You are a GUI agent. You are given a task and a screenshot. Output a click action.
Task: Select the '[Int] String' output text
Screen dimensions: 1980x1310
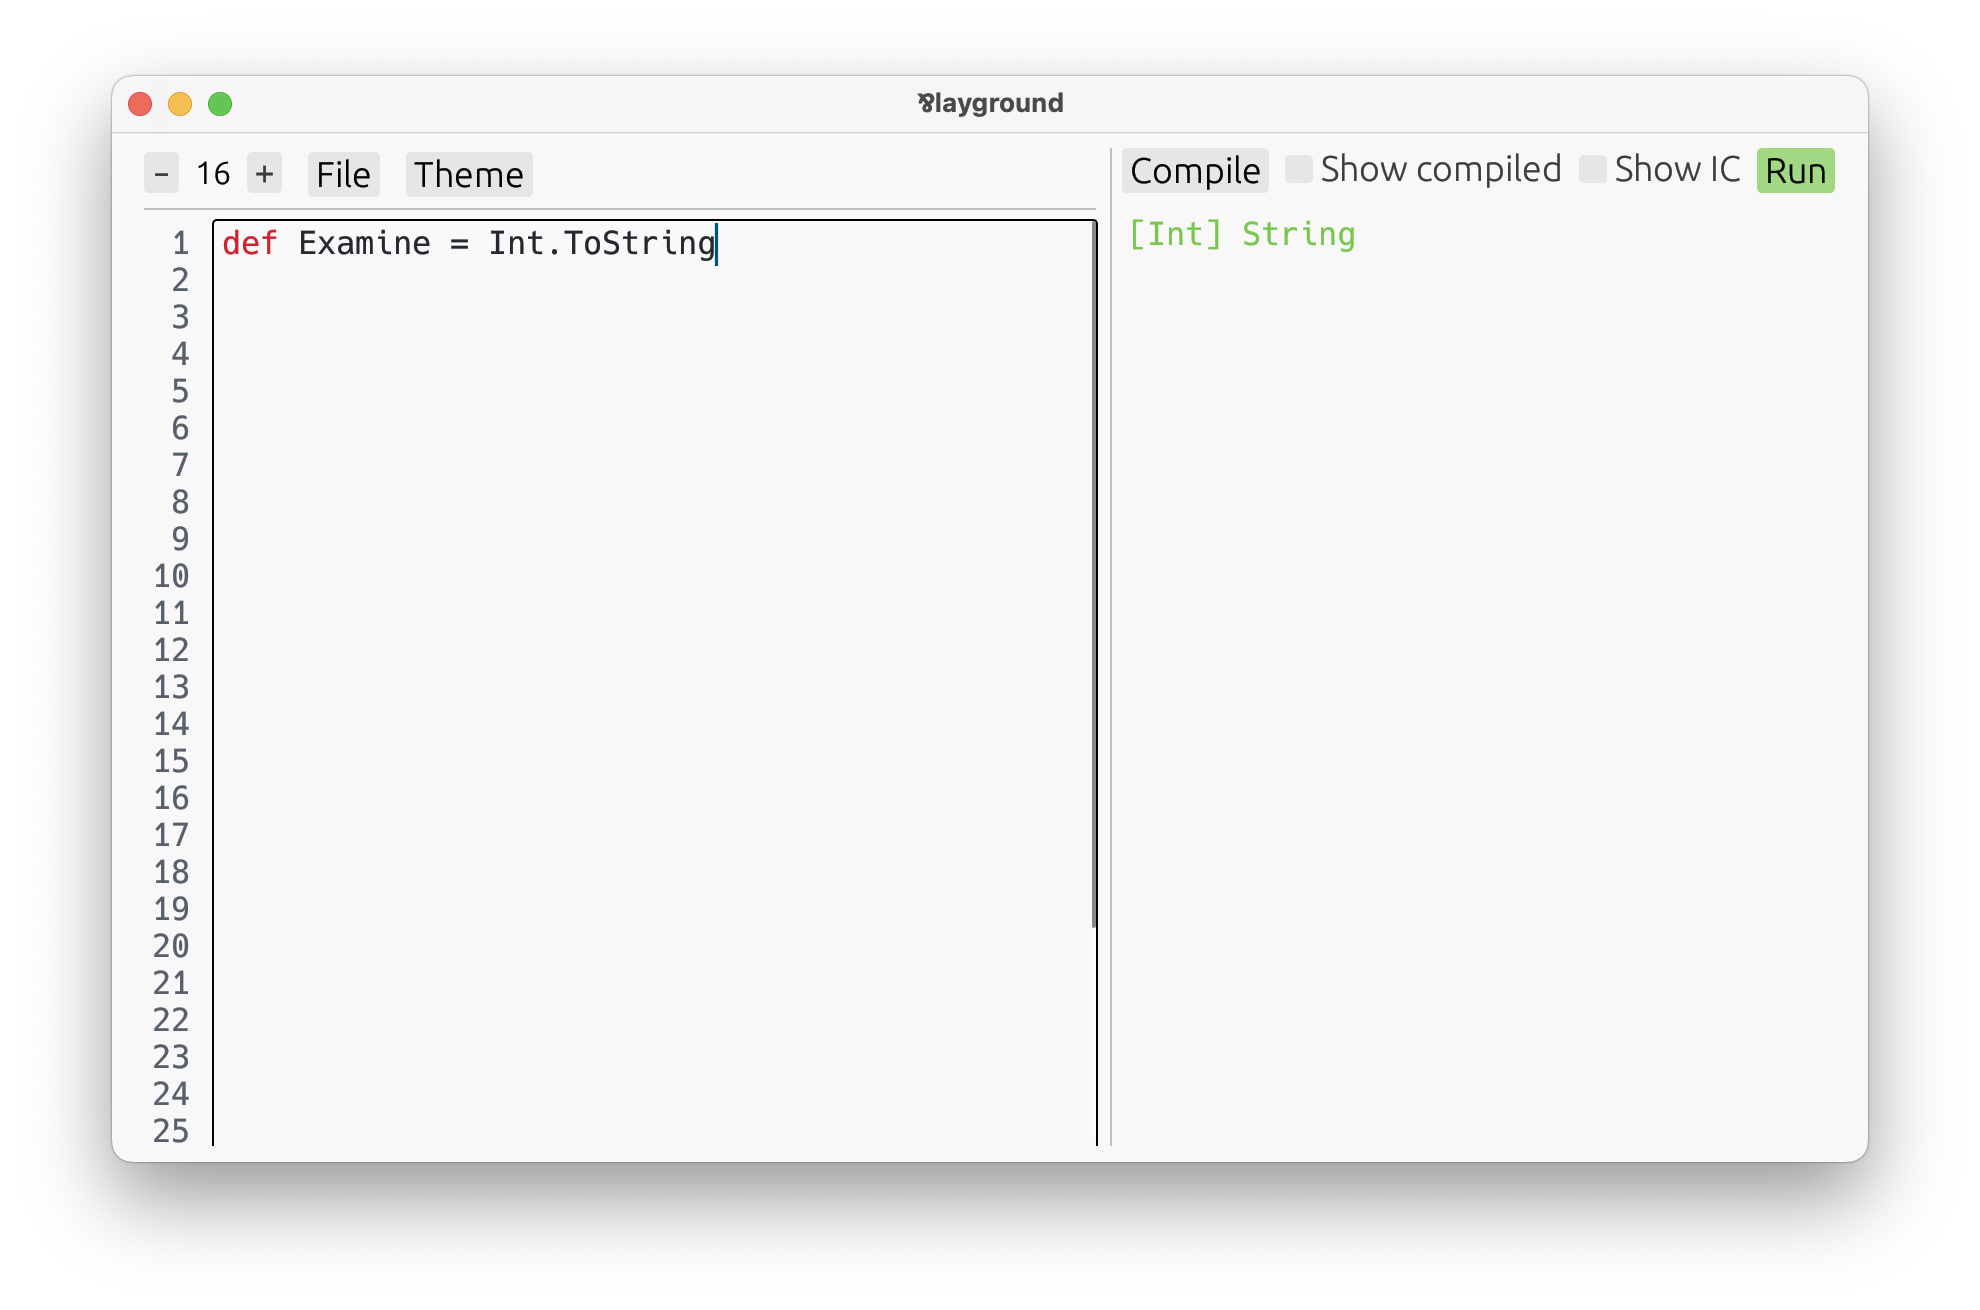(x=1242, y=234)
